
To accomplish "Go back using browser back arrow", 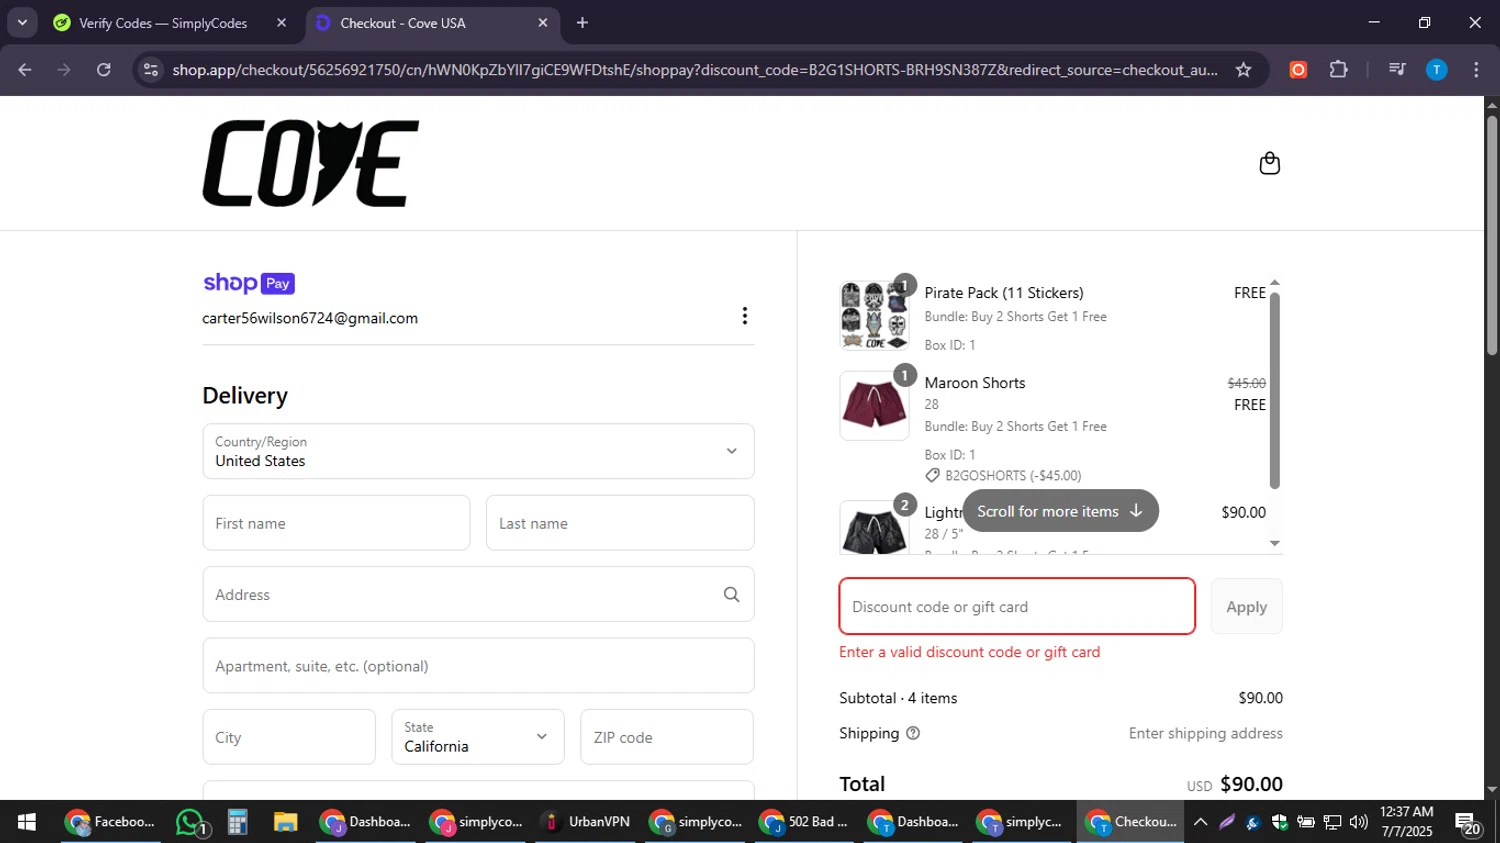I will 25,69.
